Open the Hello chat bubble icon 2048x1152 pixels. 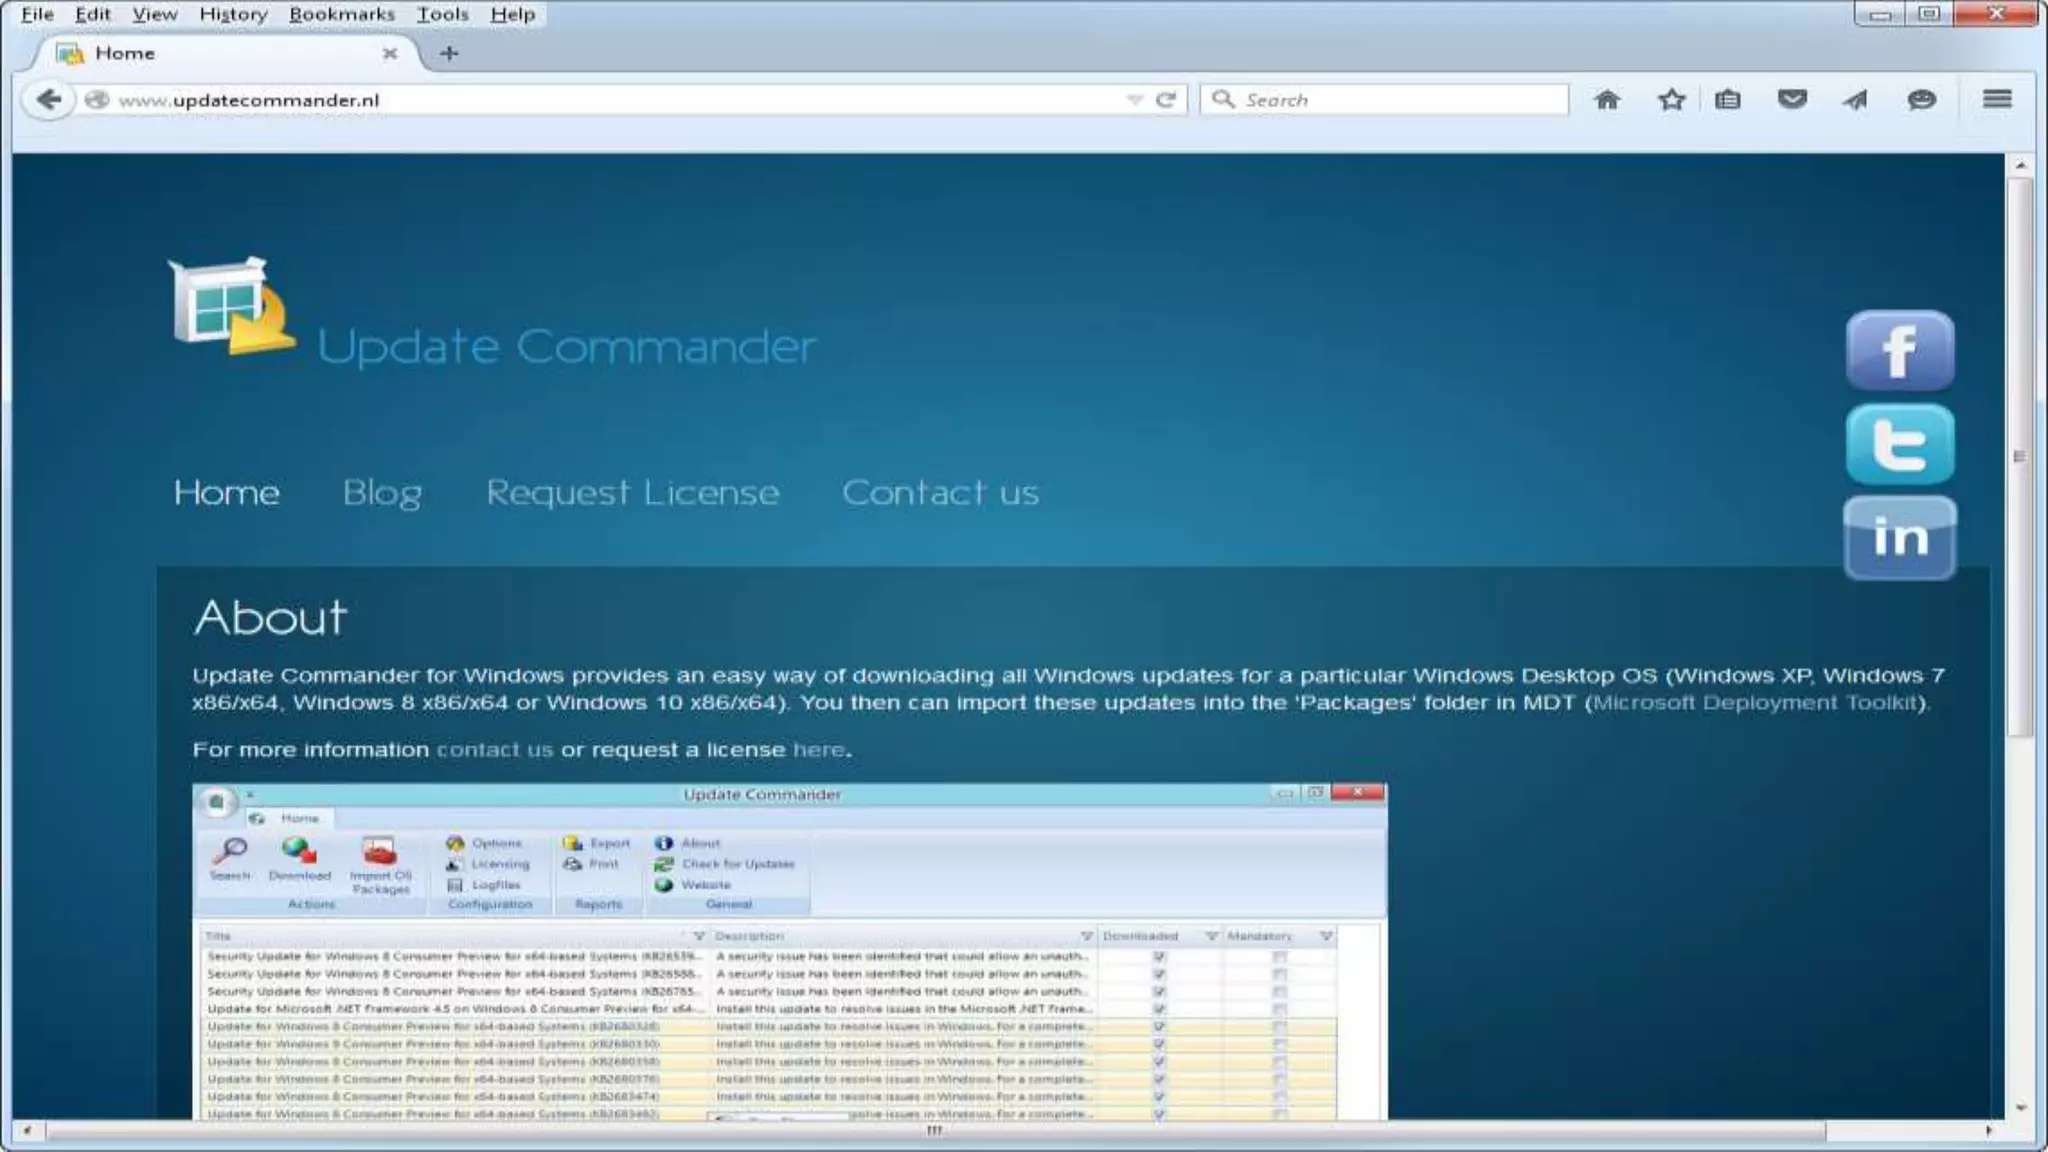pyautogui.click(x=1921, y=99)
